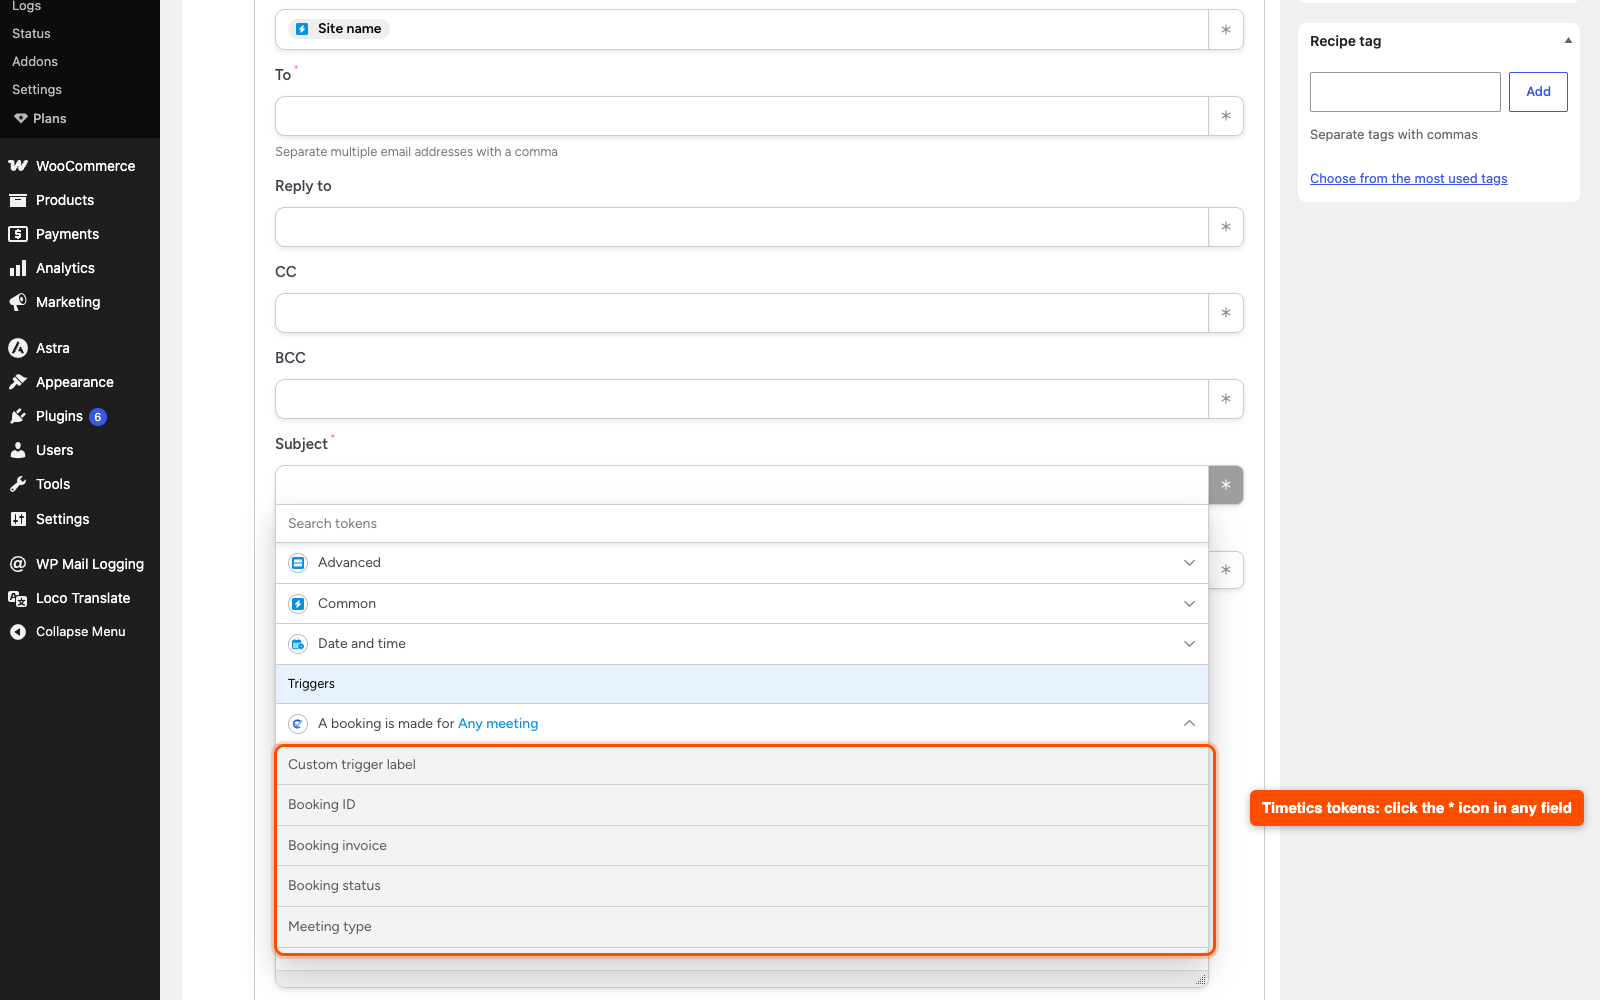
Task: Click the Search tokens field
Action: click(x=742, y=524)
